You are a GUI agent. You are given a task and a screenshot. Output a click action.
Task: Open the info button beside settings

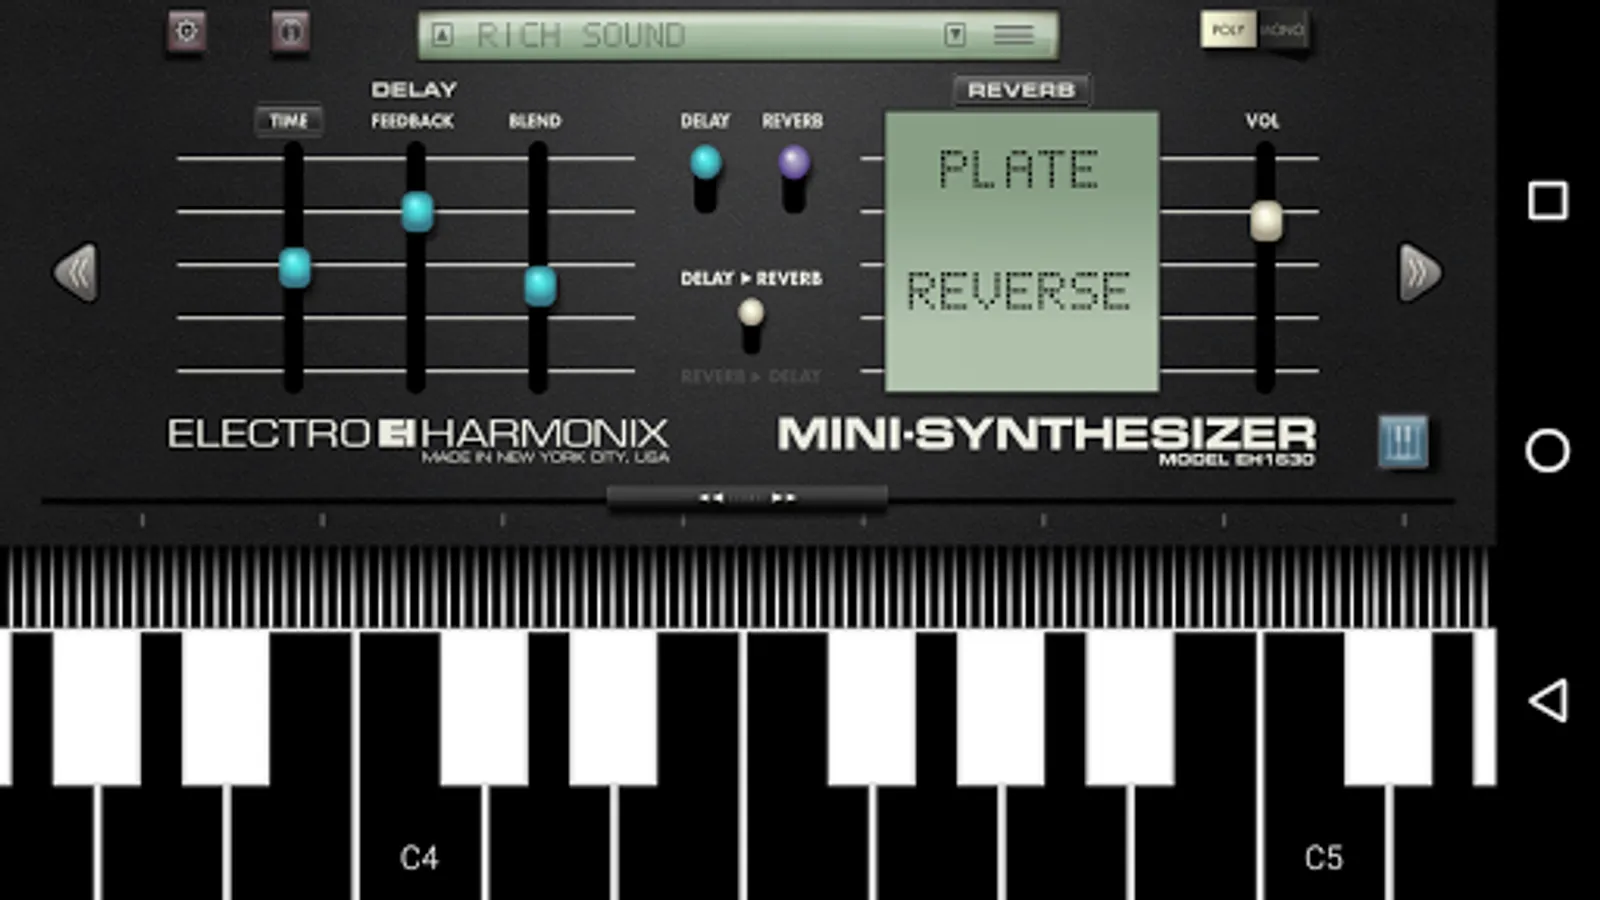click(x=290, y=32)
